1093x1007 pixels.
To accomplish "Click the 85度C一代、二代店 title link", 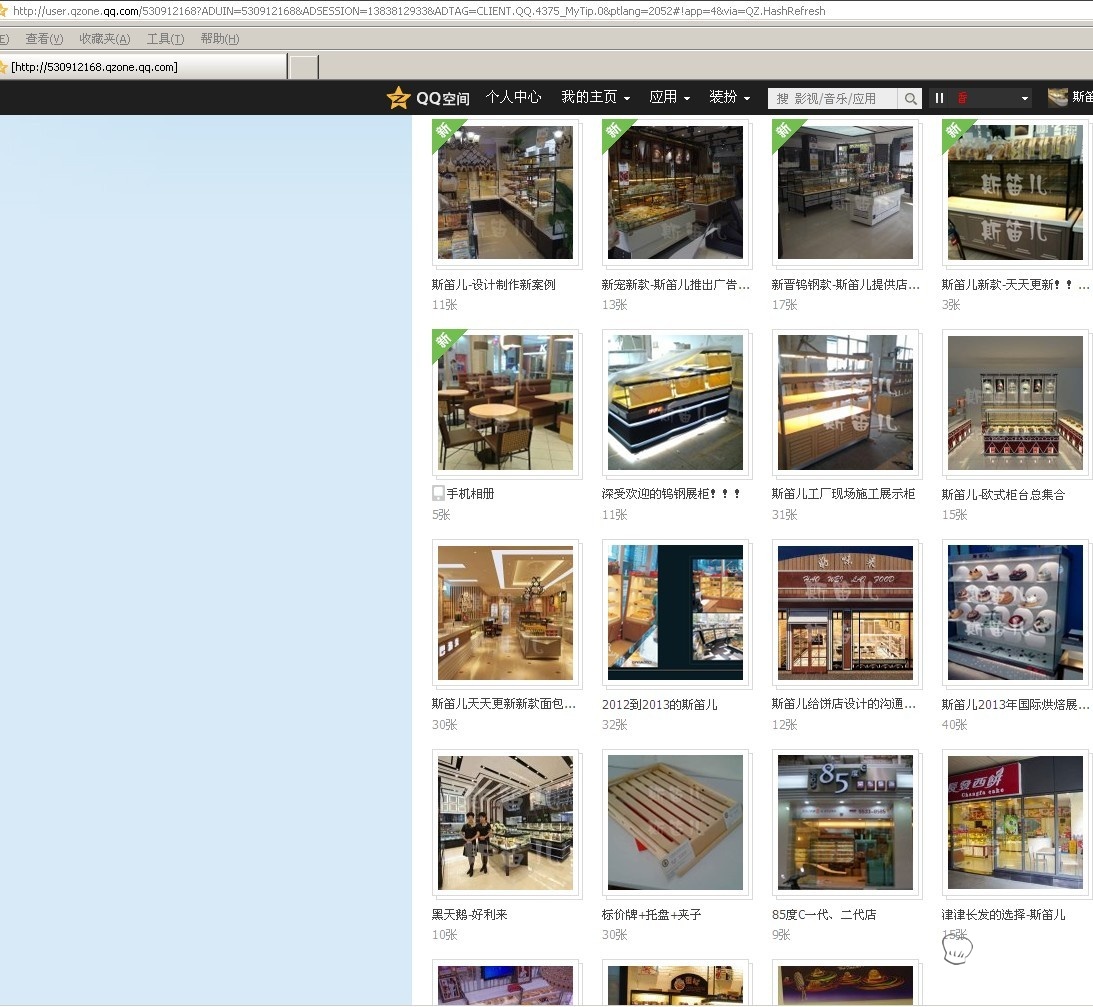I will (x=824, y=914).
